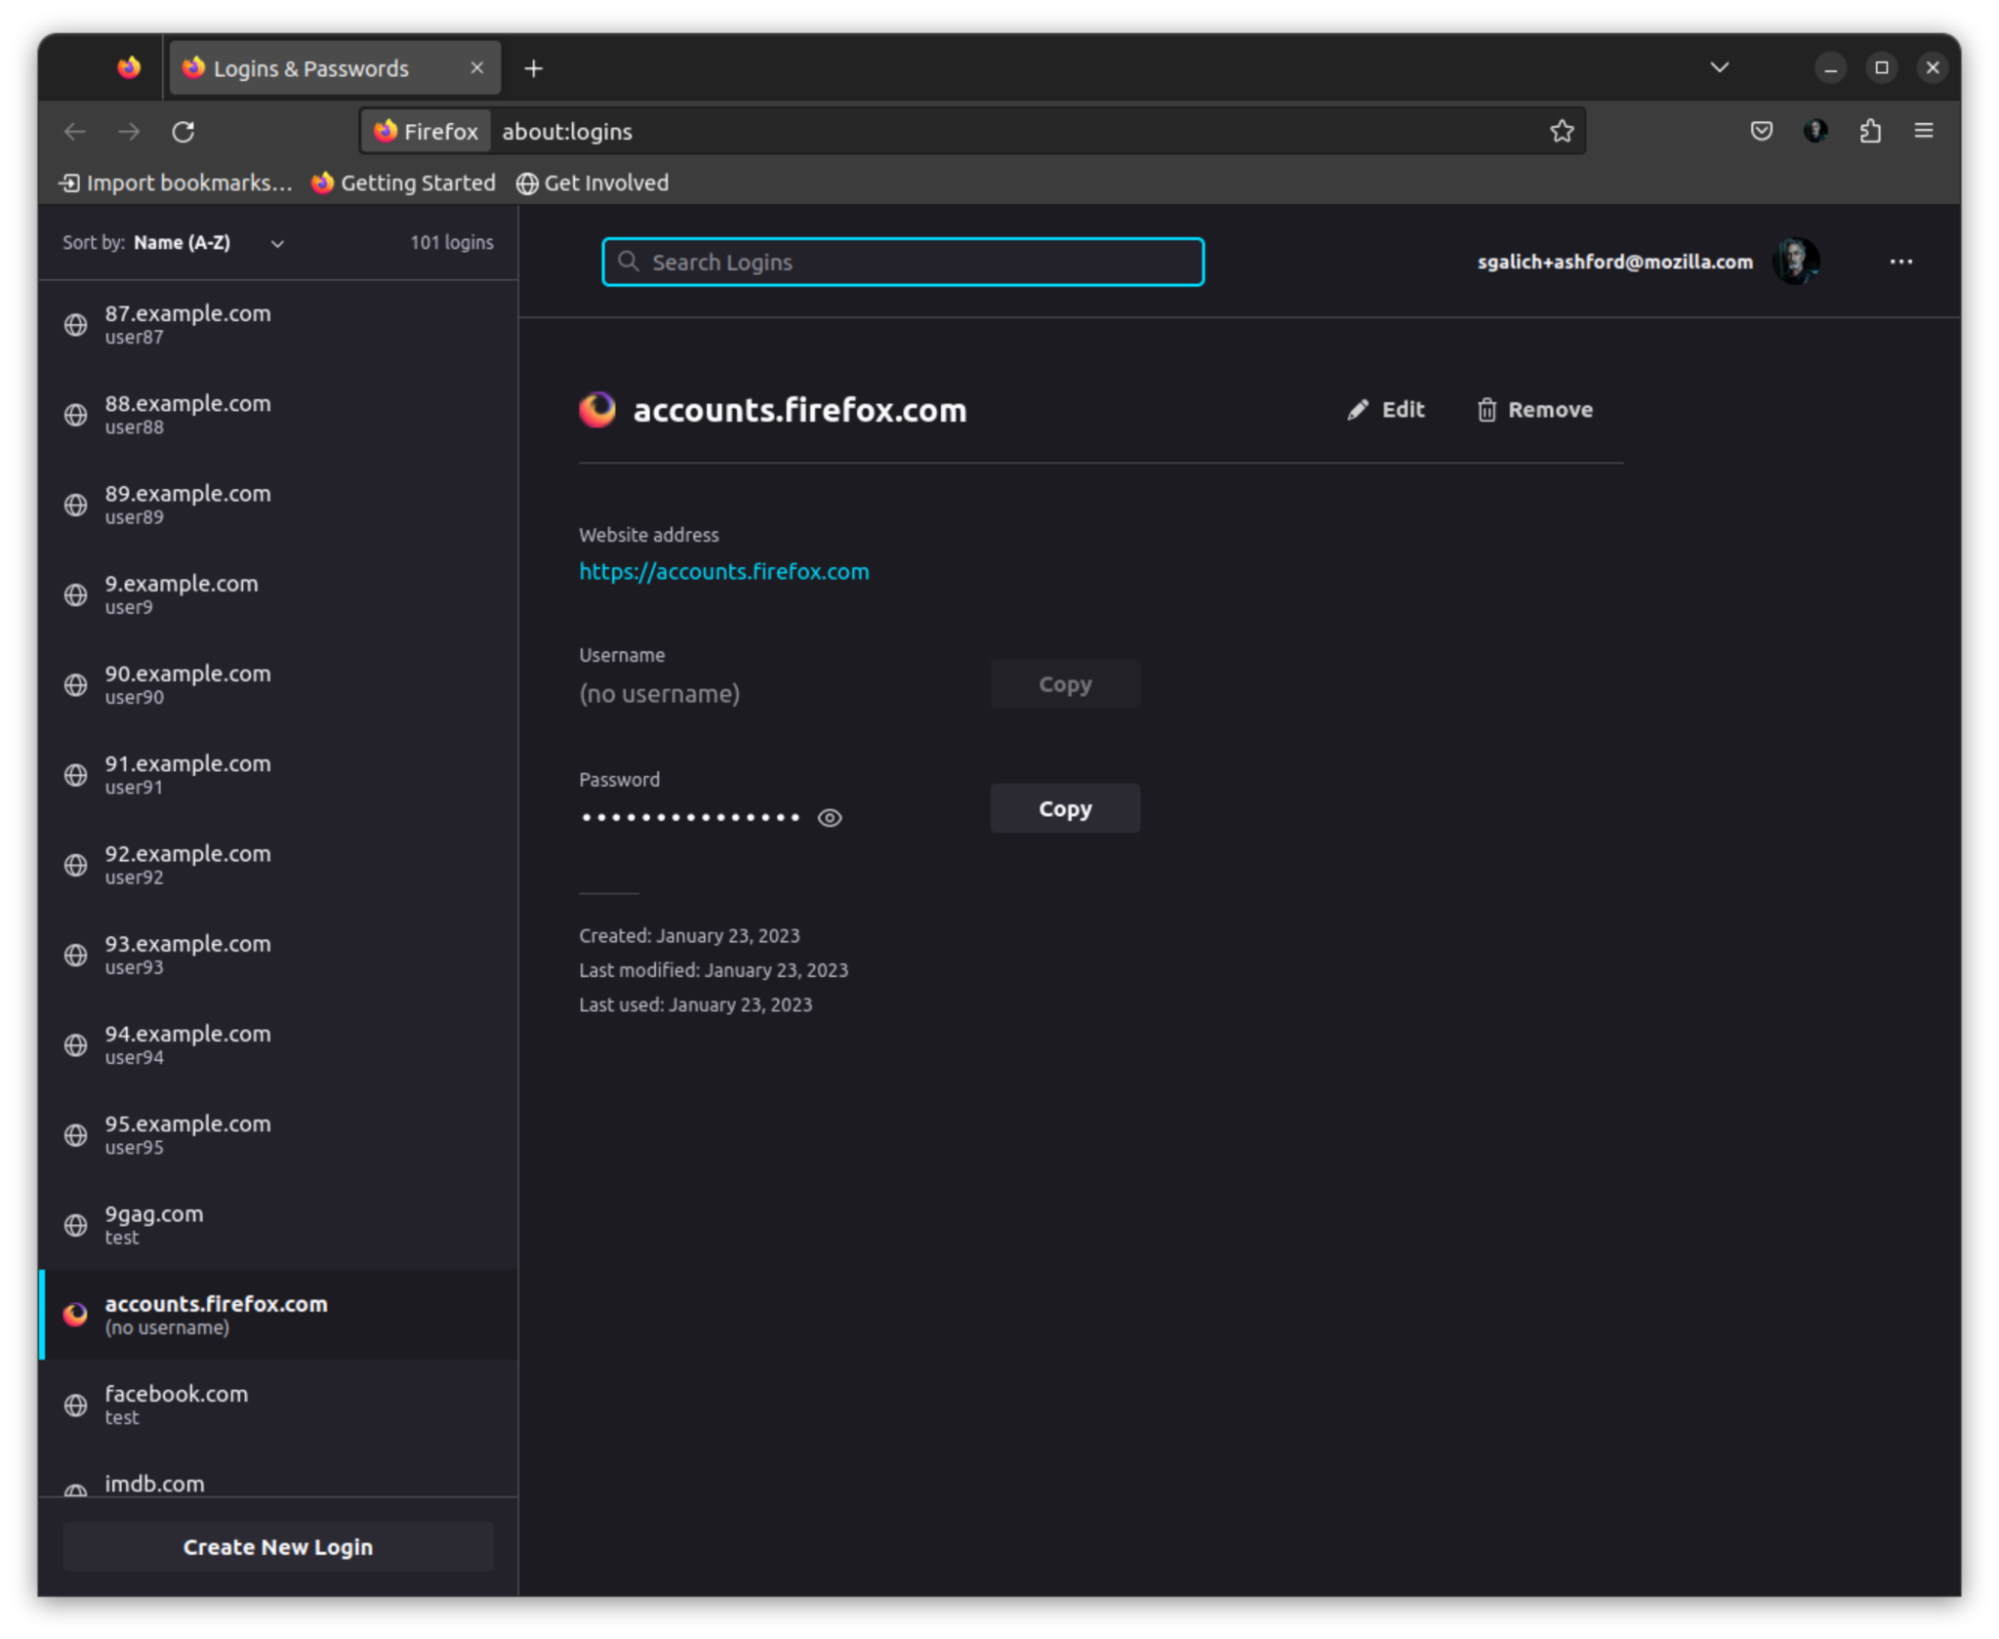Close the Logins & Passwords tab
Viewport: 1999px width, 1639px height.
pos(477,68)
